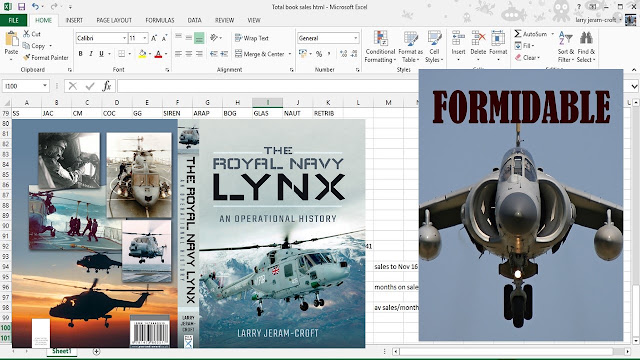Screen dimensions: 640x360
Task: Toggle Underline formatting
Action: pos(101,53)
